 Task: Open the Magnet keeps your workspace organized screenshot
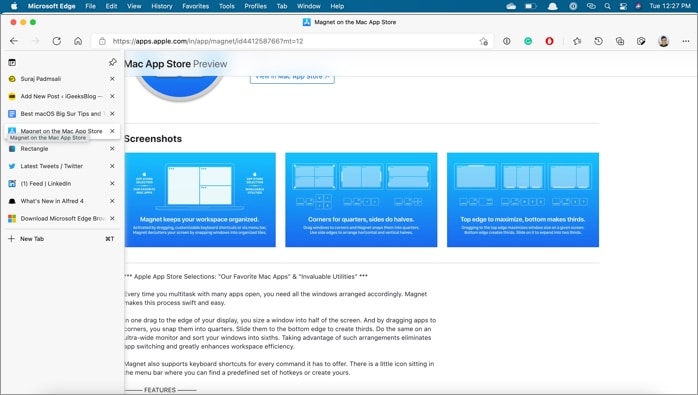(x=200, y=200)
